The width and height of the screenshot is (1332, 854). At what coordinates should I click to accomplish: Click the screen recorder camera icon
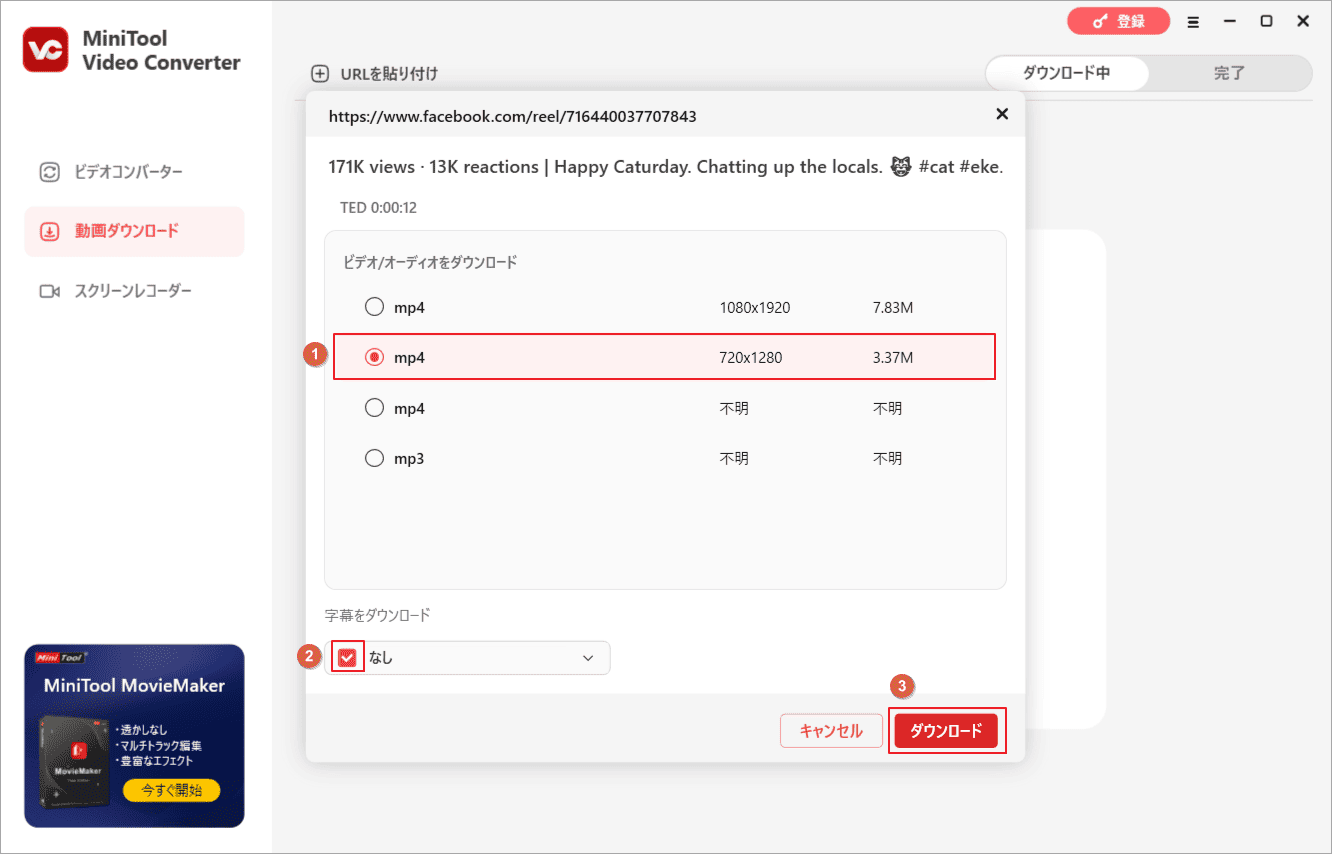pyautogui.click(x=49, y=291)
